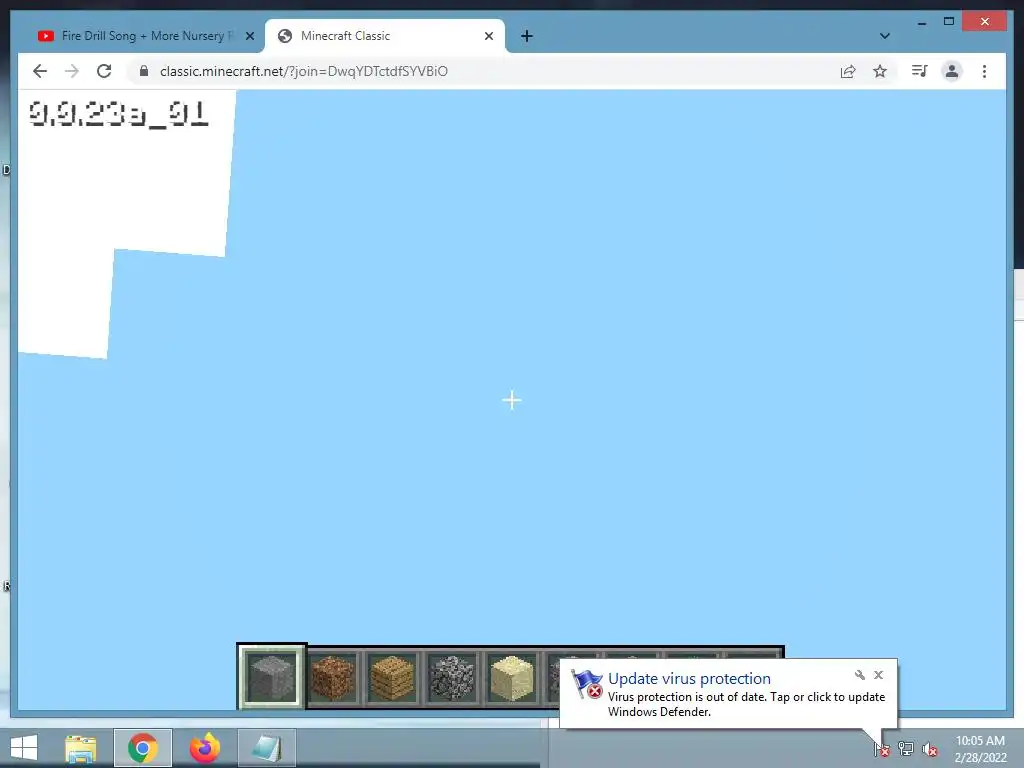
Task: Open network tray icon
Action: coord(906,748)
